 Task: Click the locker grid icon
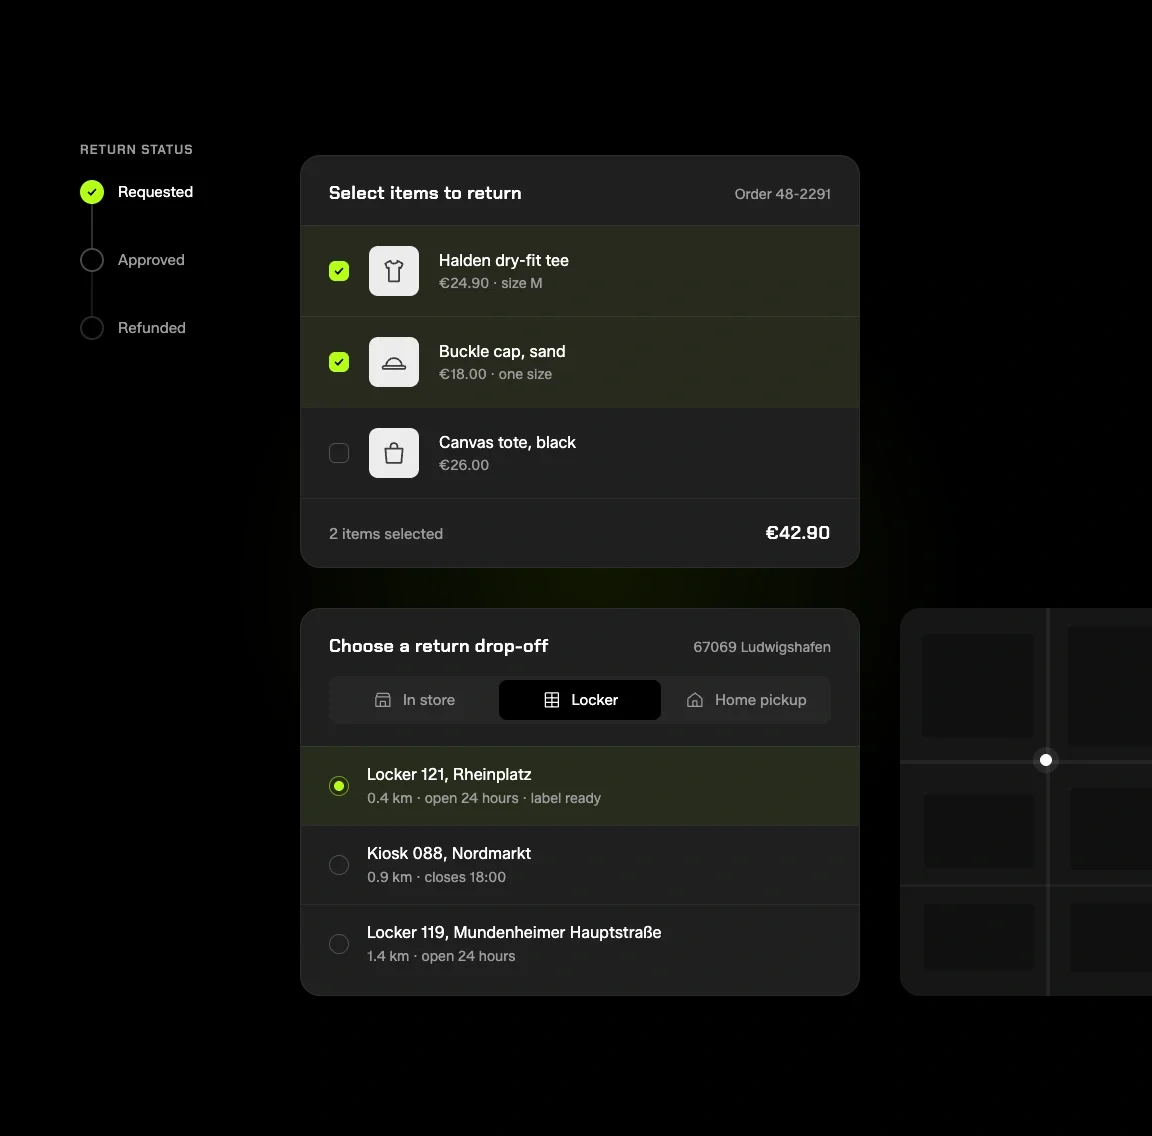click(x=552, y=700)
